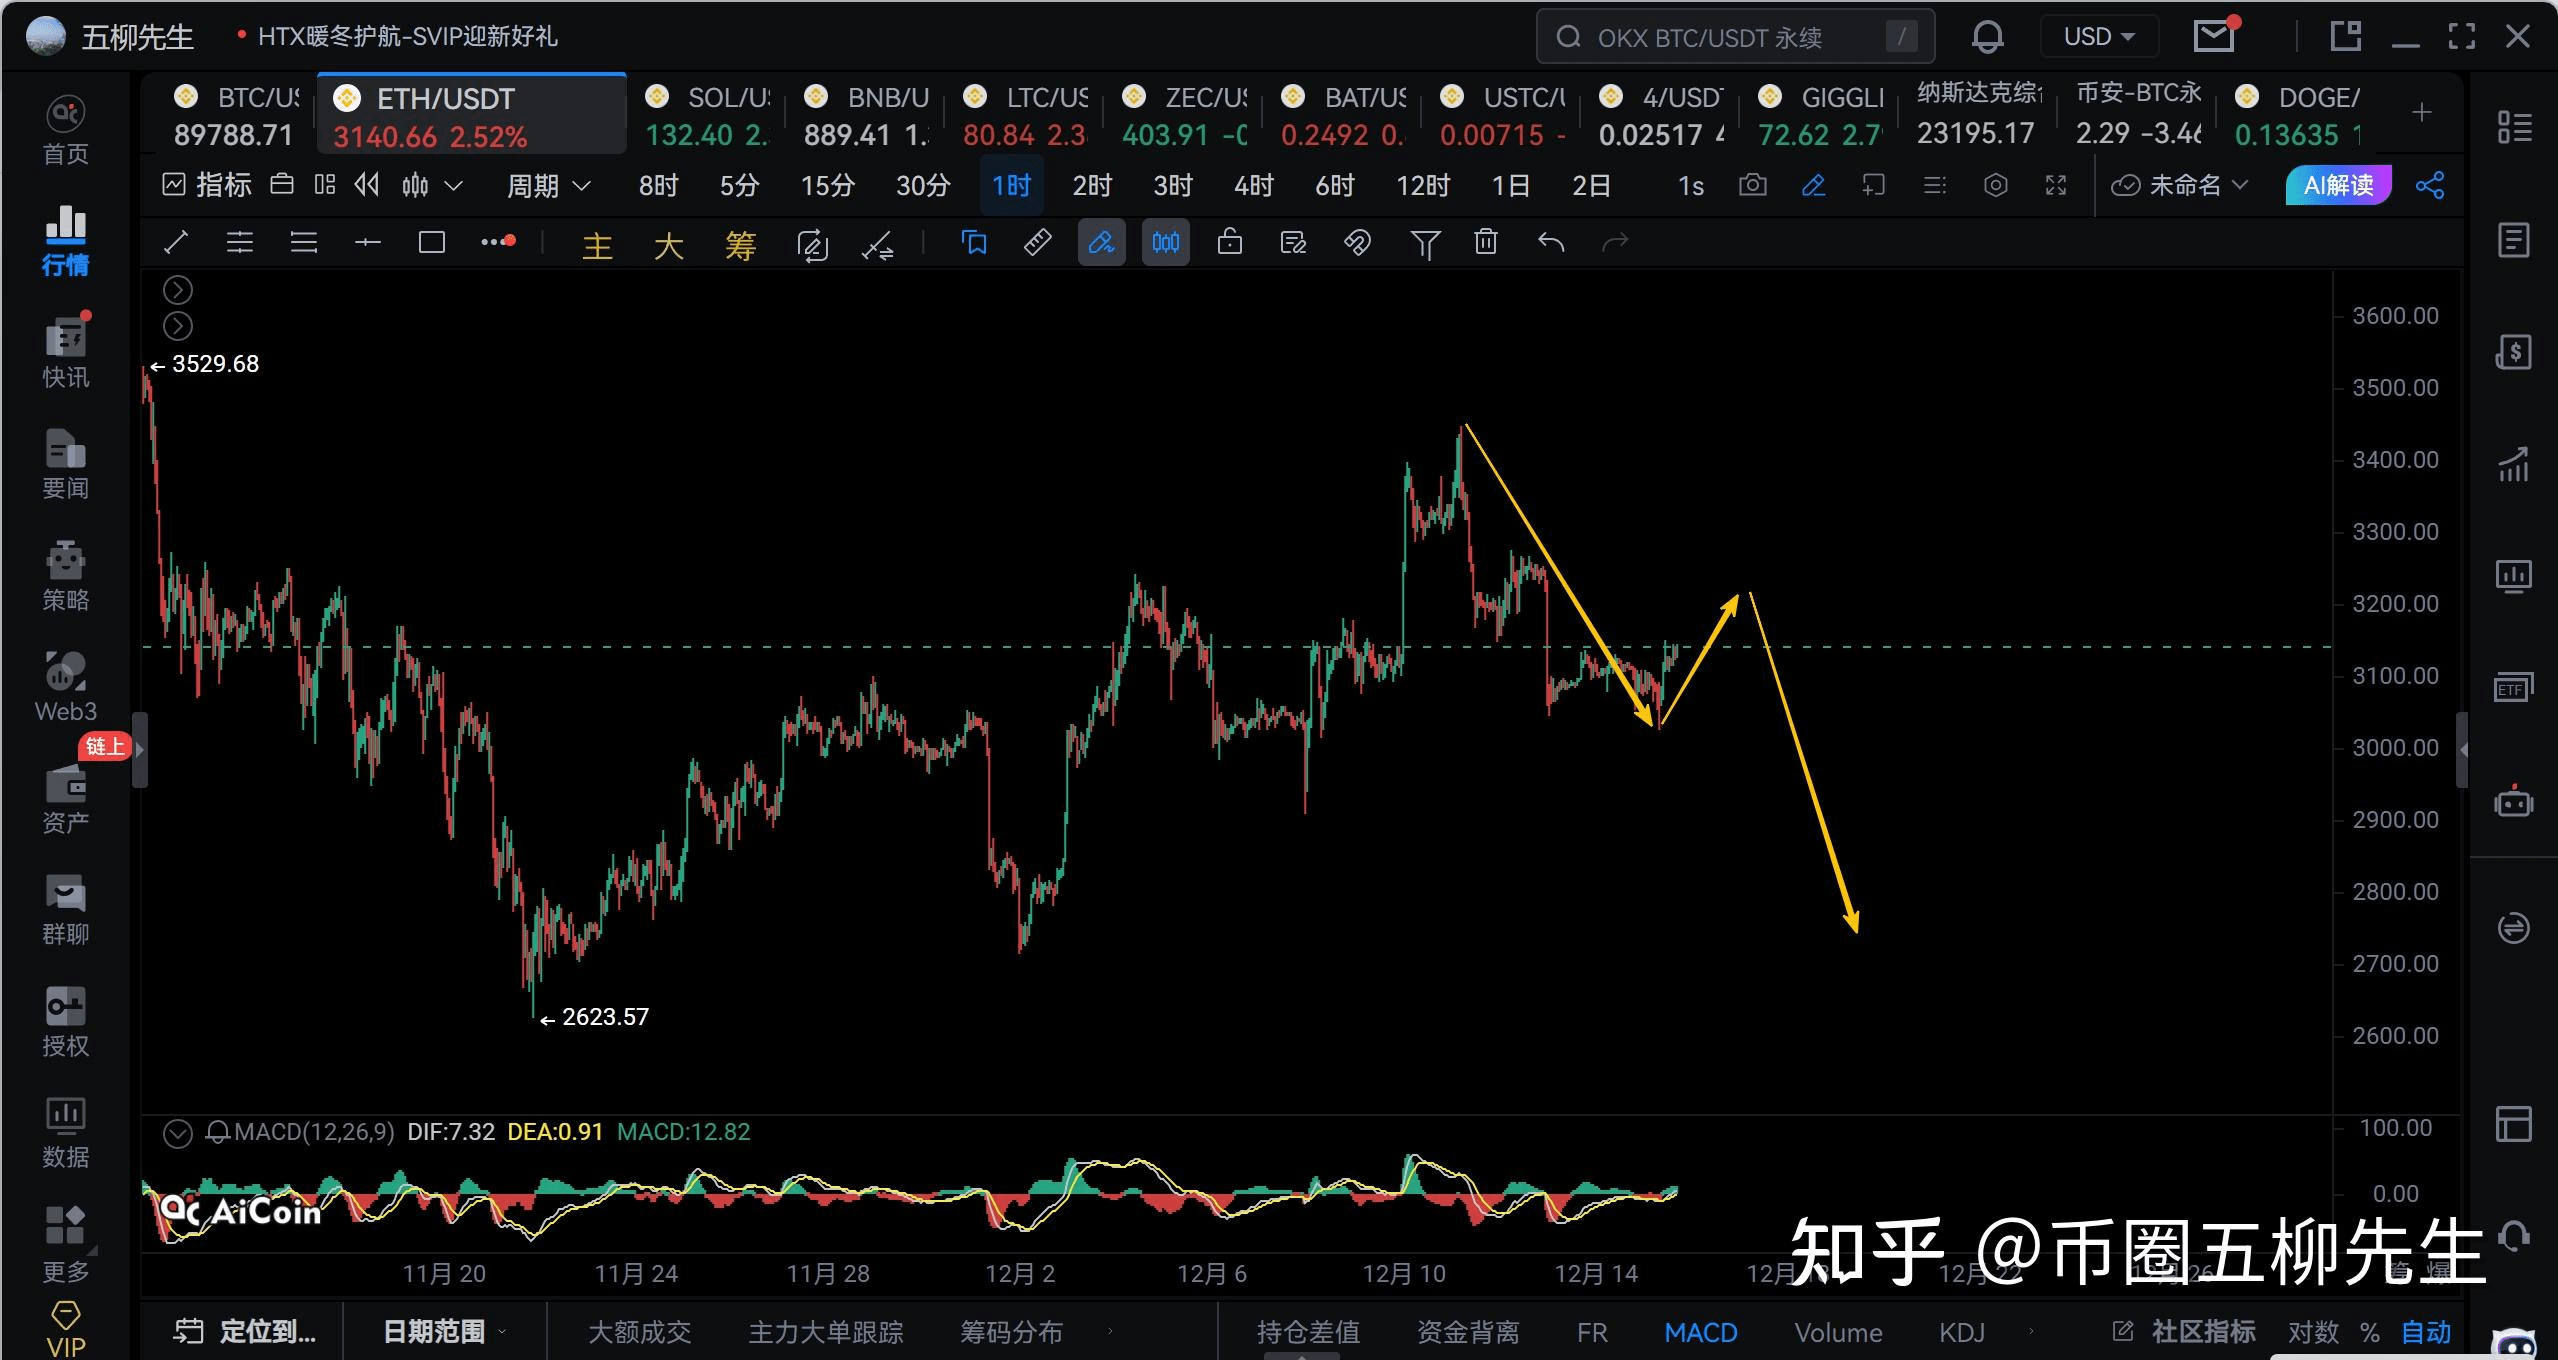Open the USD currency dropdown
The height and width of the screenshot is (1360, 2558).
click(x=2098, y=38)
